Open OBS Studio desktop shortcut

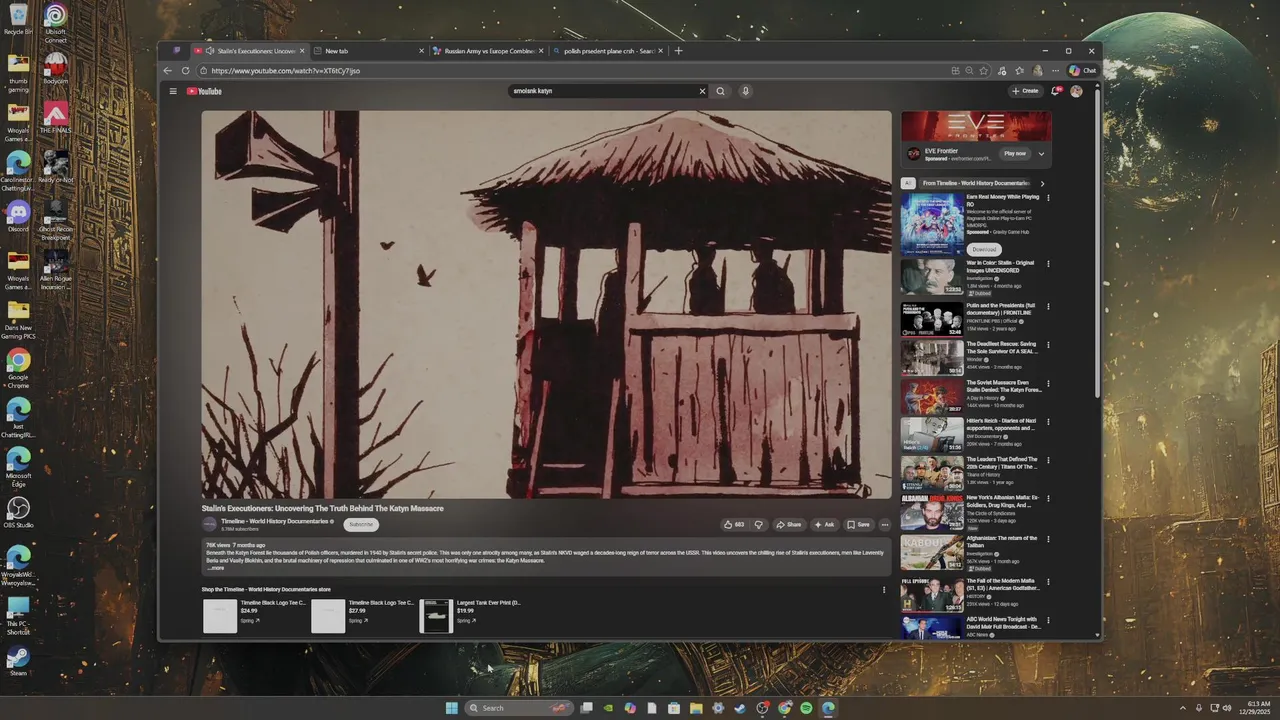pos(18,513)
